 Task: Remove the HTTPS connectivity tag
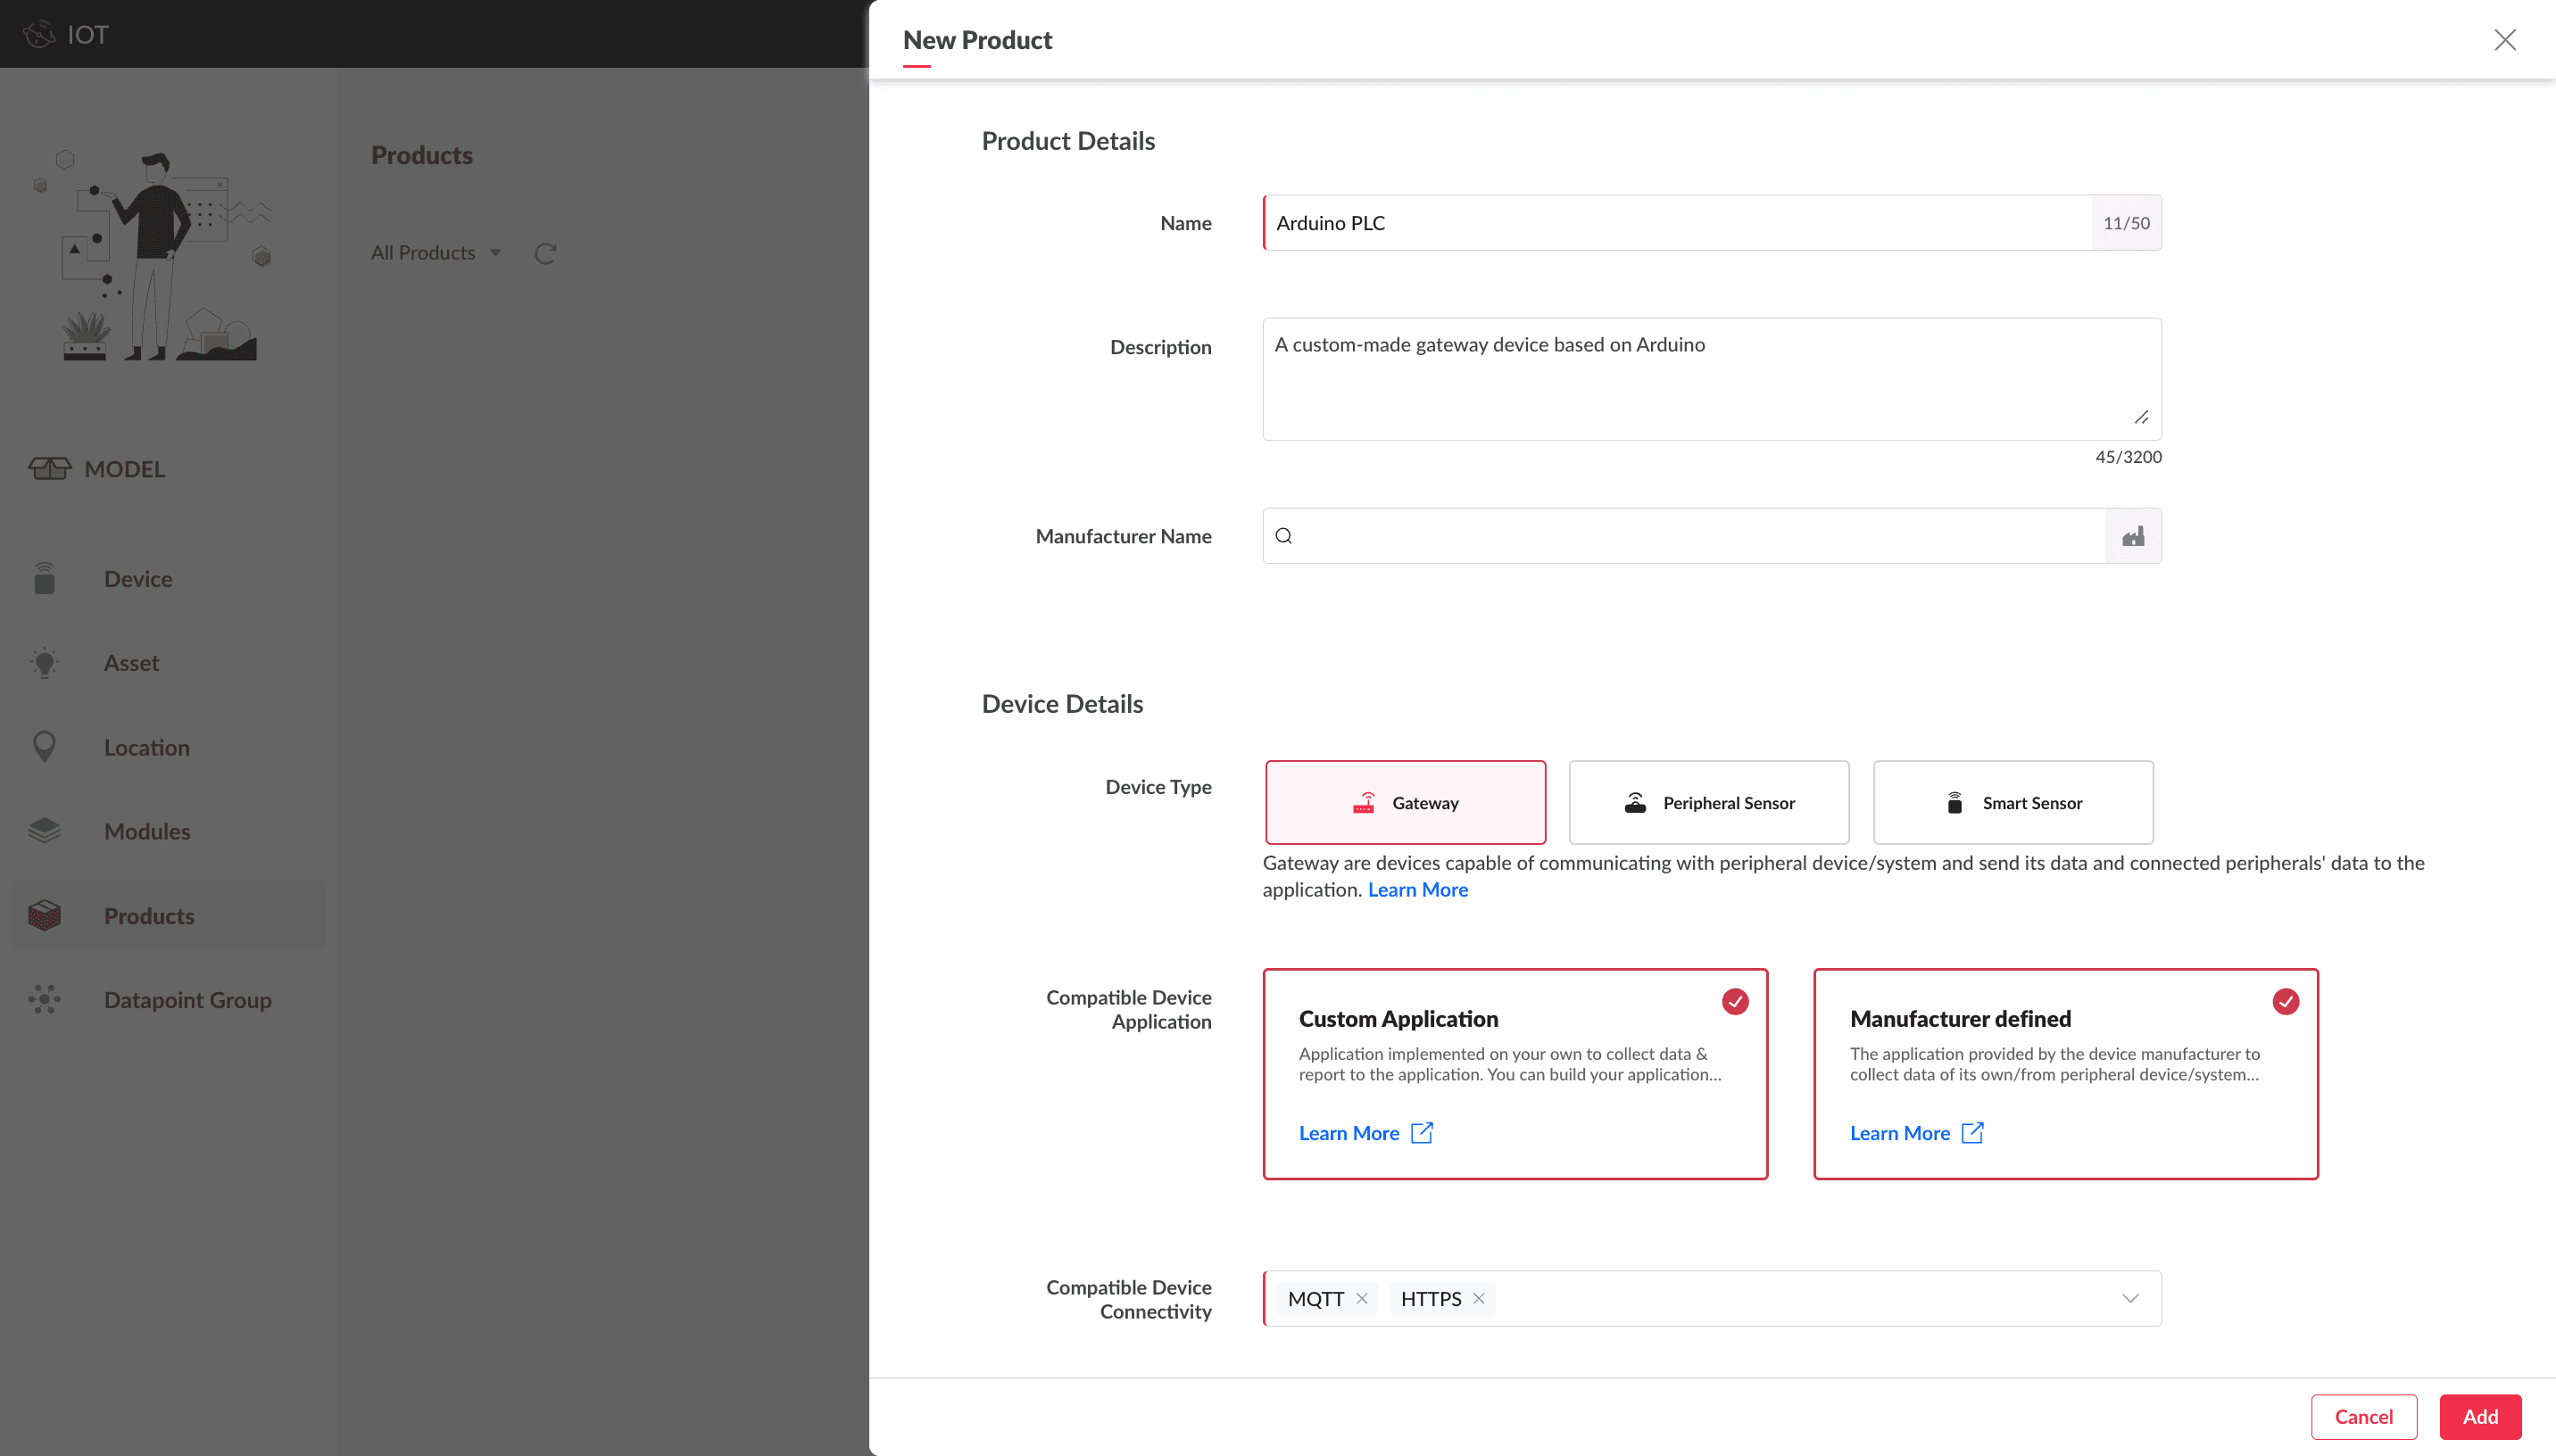click(x=1478, y=1298)
